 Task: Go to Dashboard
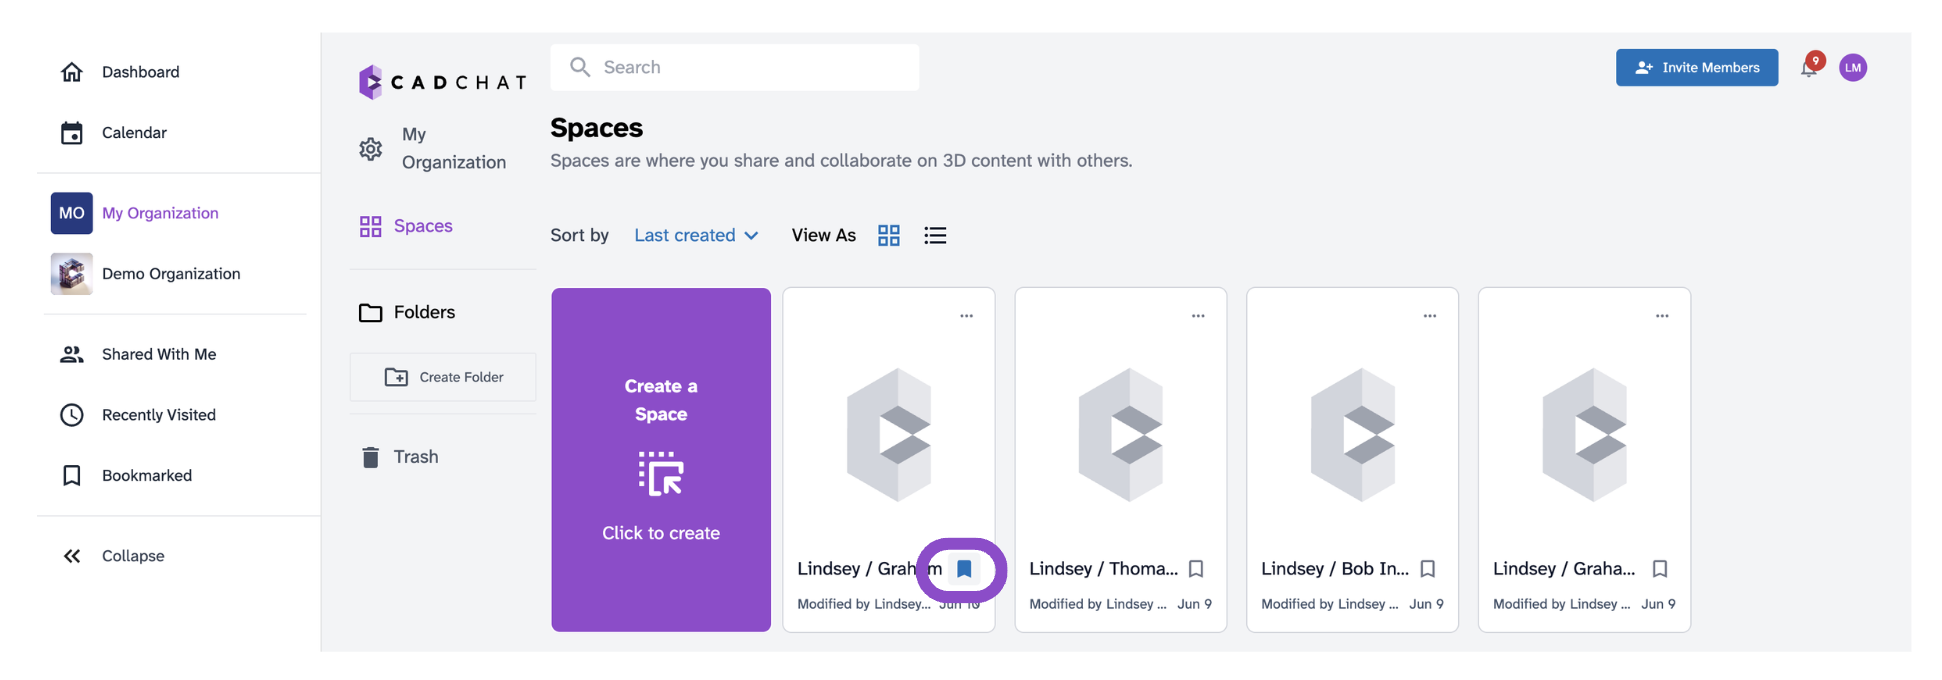click(x=141, y=72)
